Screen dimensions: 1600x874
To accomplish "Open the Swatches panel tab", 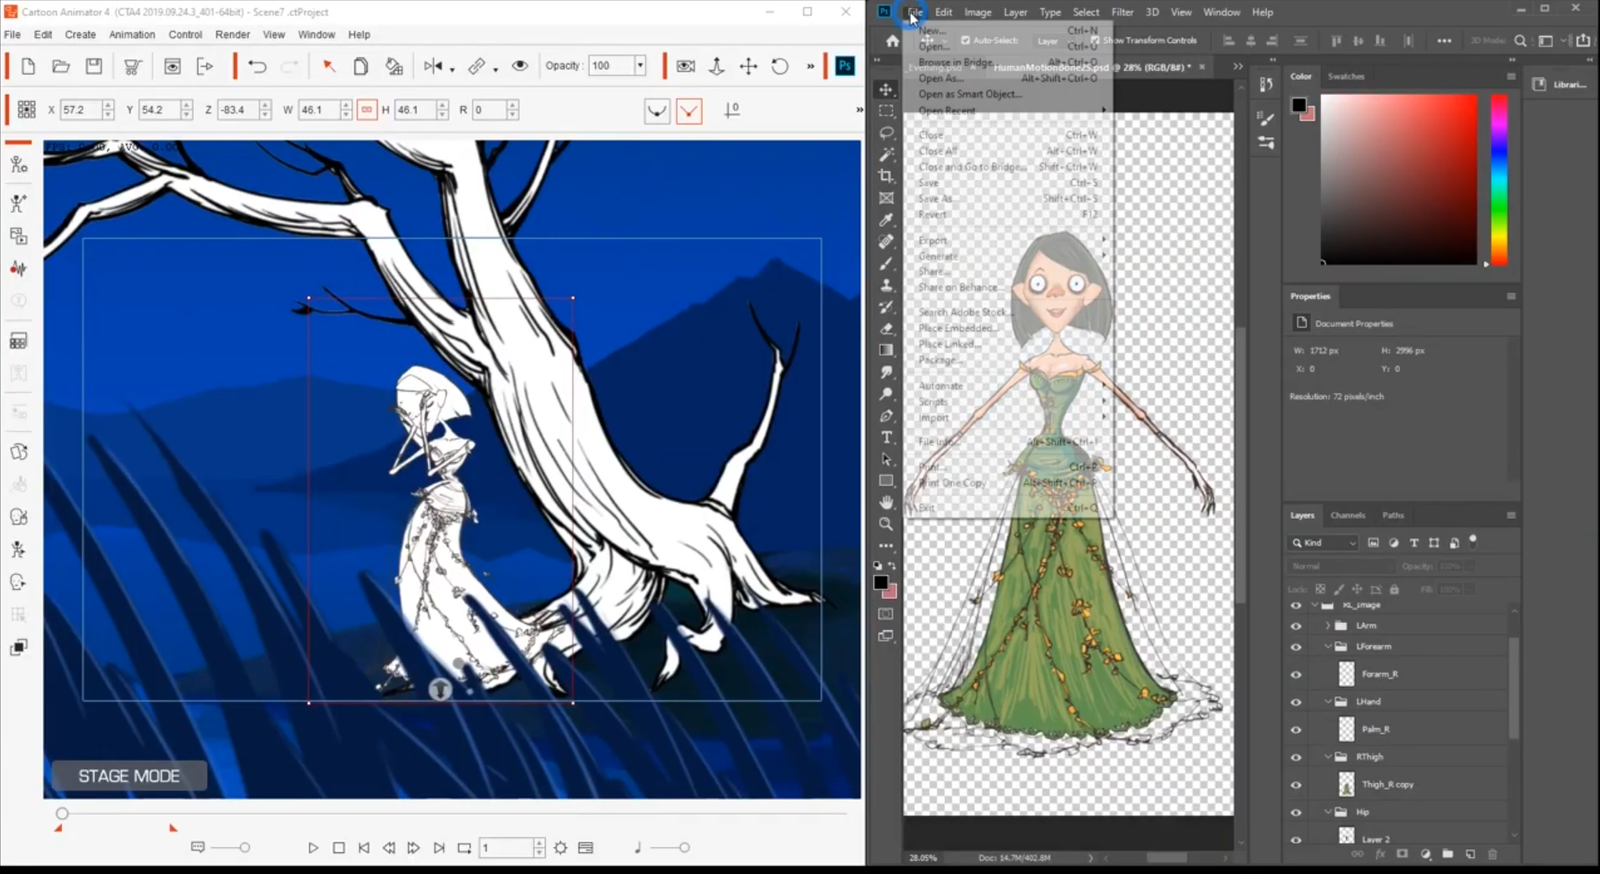I will (1346, 76).
